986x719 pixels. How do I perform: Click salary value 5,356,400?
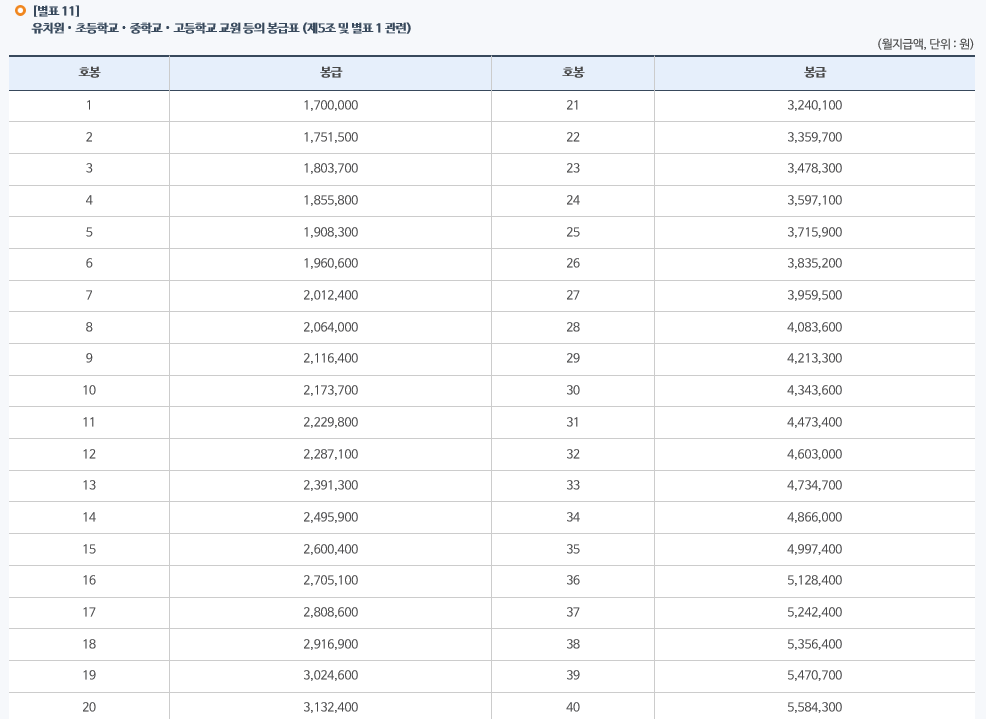[814, 644]
